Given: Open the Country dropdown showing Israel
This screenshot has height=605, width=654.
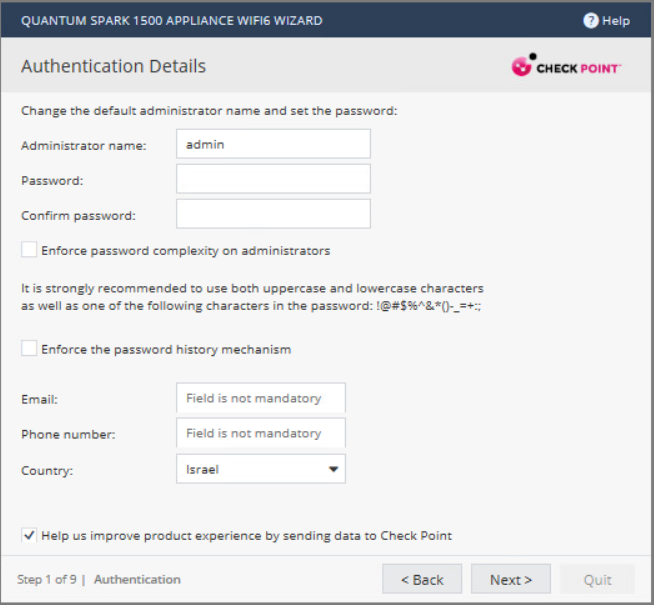Looking at the screenshot, I should pyautogui.click(x=261, y=469).
